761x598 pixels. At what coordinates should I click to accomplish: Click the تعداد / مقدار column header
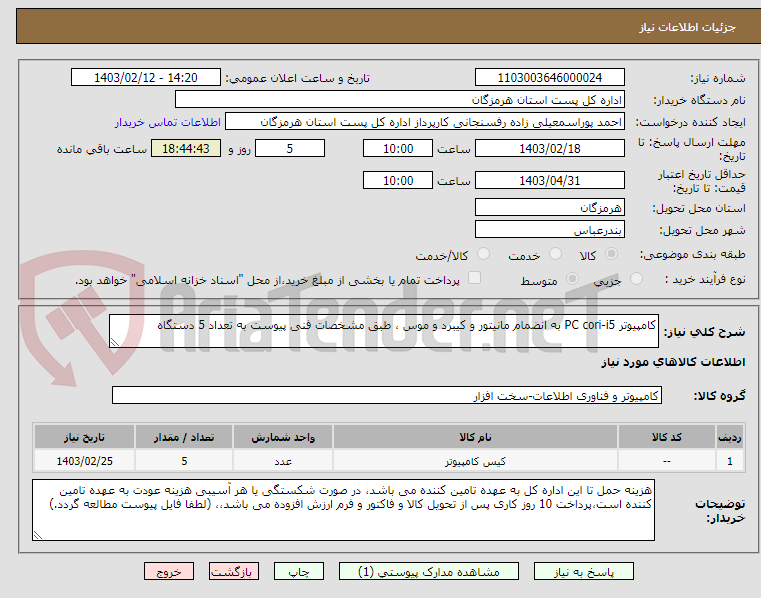(x=184, y=437)
